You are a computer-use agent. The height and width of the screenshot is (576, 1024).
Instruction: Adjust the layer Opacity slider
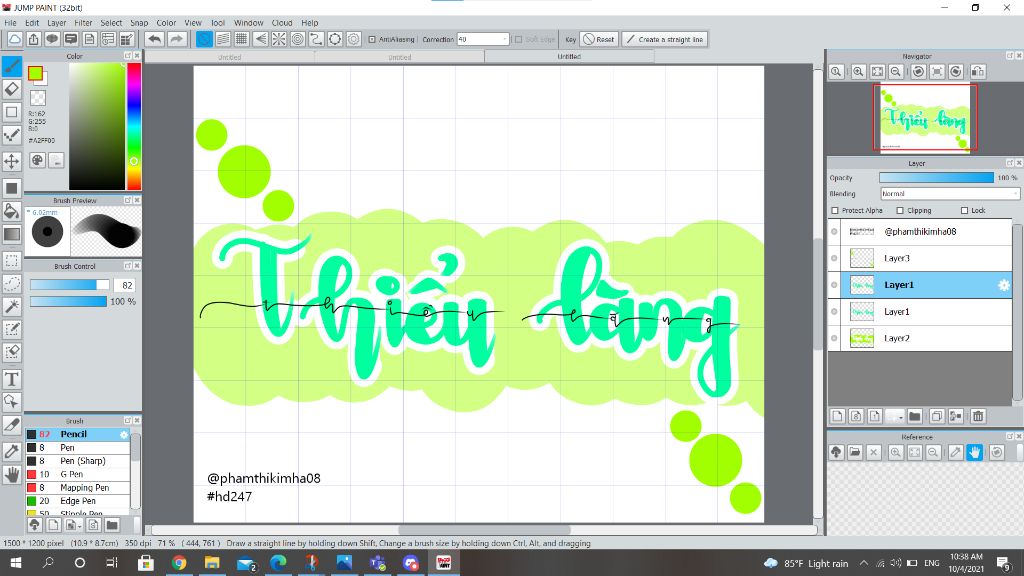tap(936, 178)
